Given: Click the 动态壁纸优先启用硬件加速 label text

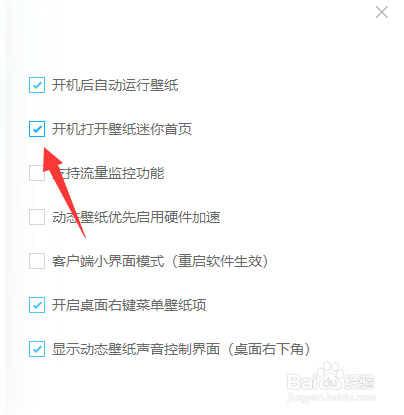Looking at the screenshot, I should (136, 217).
